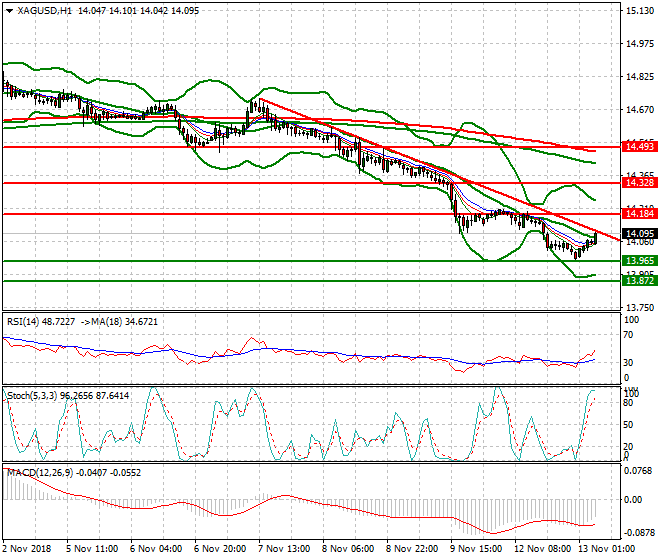Select the red 14.493 resistance price label

pyautogui.click(x=639, y=147)
